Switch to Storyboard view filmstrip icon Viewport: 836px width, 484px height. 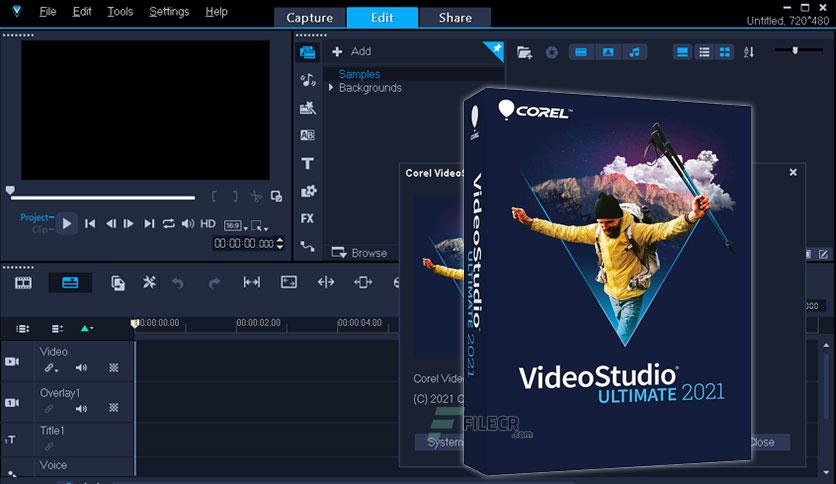23,283
